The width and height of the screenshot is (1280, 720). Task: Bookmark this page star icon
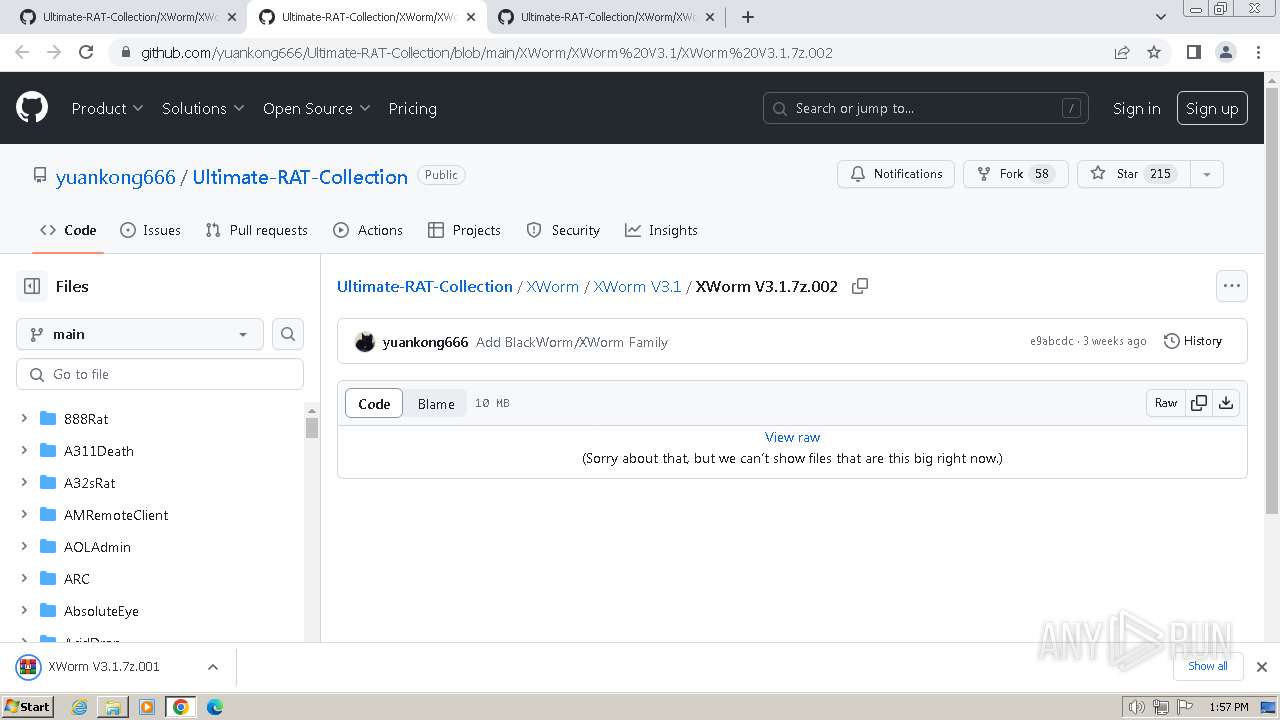pyautogui.click(x=1154, y=52)
